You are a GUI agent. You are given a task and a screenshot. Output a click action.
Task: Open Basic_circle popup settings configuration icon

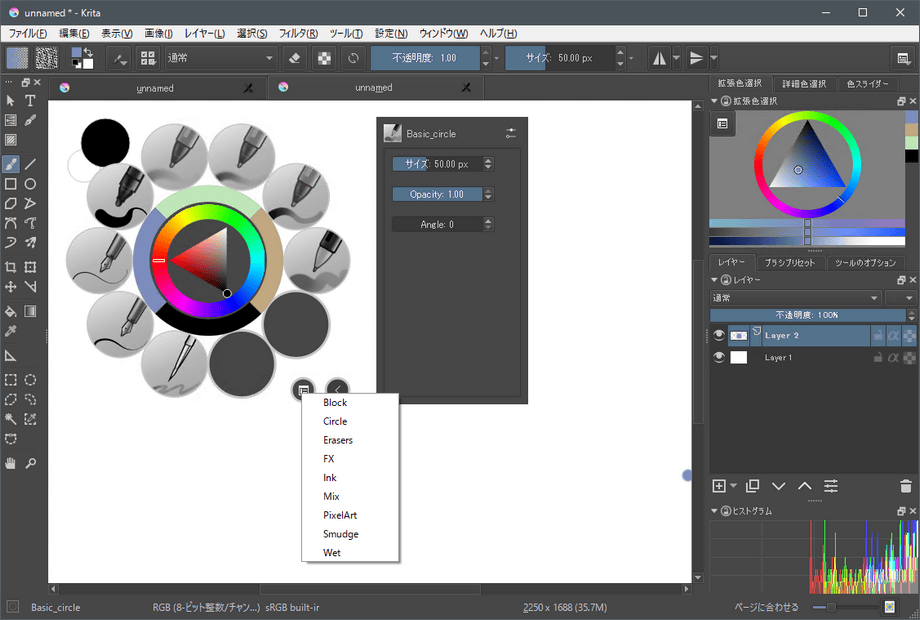pos(510,133)
